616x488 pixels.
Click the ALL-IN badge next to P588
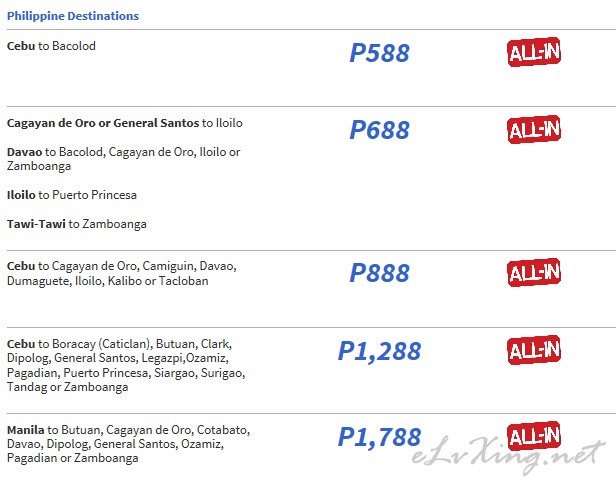[534, 52]
